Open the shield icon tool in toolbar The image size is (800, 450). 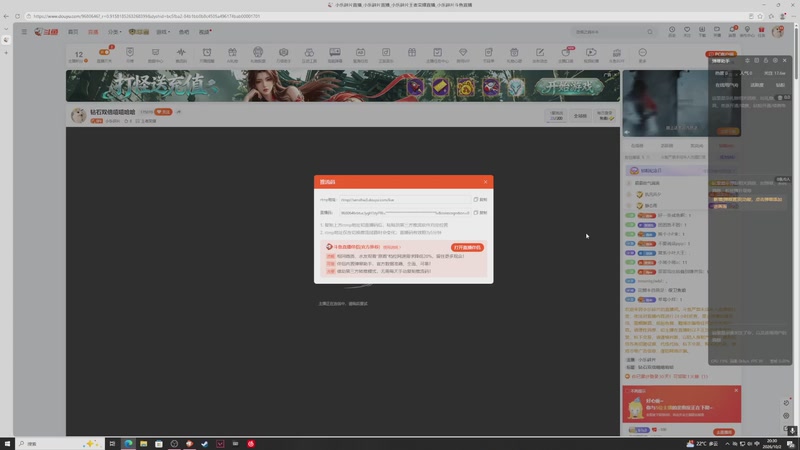click(x=130, y=53)
